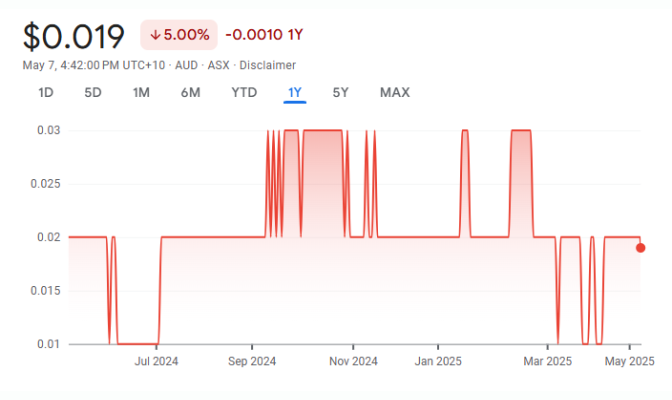Click the $0.019 price value
672x400 pixels.
[74, 37]
